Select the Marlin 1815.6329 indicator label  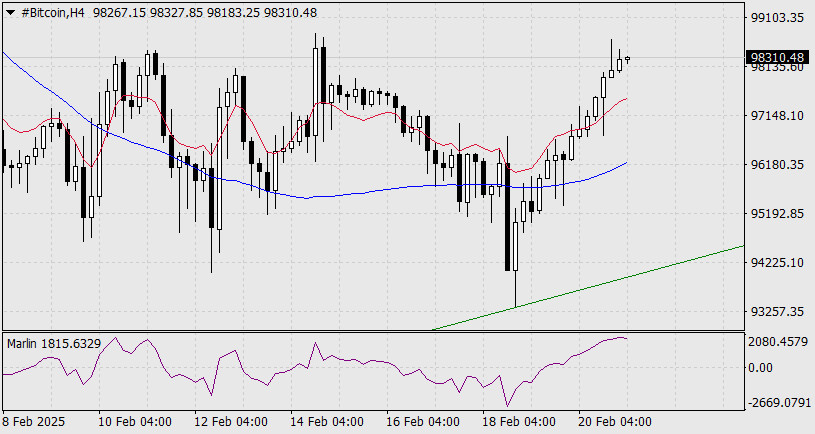click(54, 344)
